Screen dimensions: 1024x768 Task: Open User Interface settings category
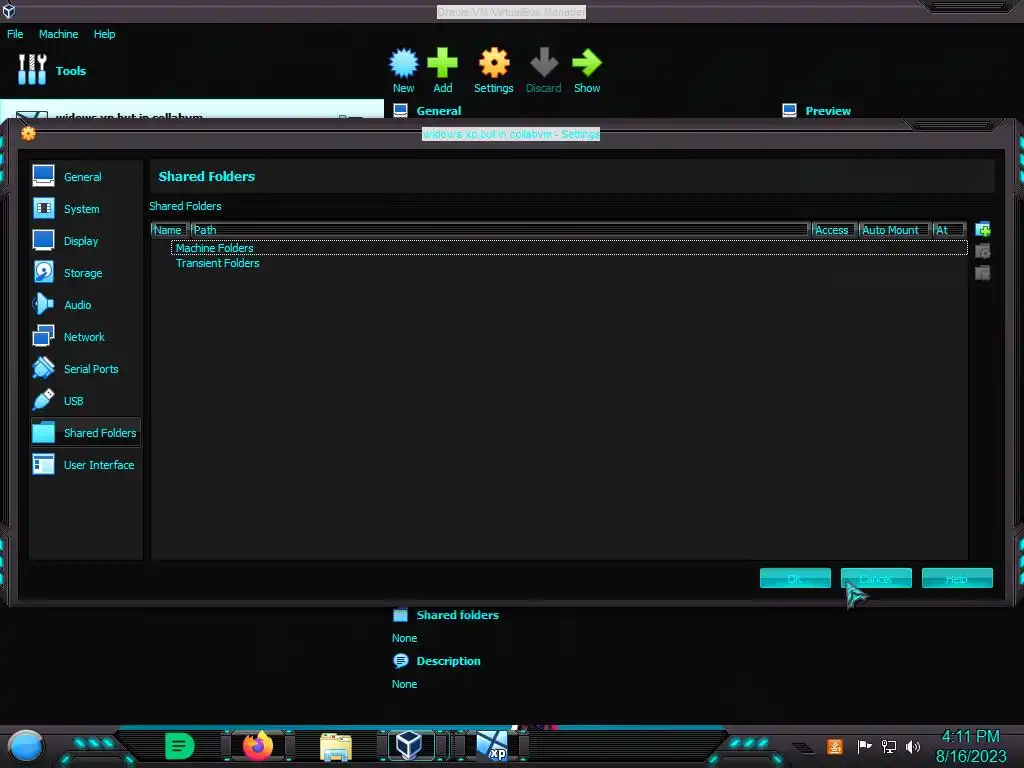click(85, 464)
